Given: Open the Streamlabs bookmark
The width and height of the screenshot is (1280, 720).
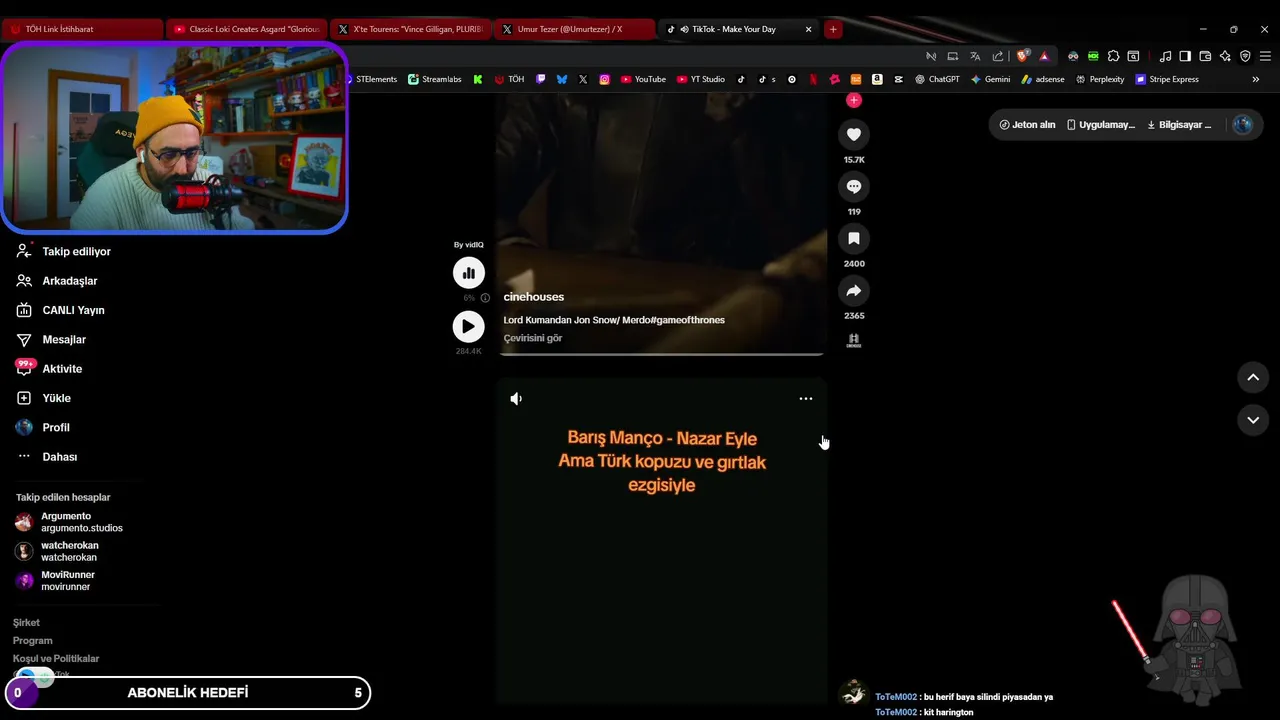Looking at the screenshot, I should [435, 79].
